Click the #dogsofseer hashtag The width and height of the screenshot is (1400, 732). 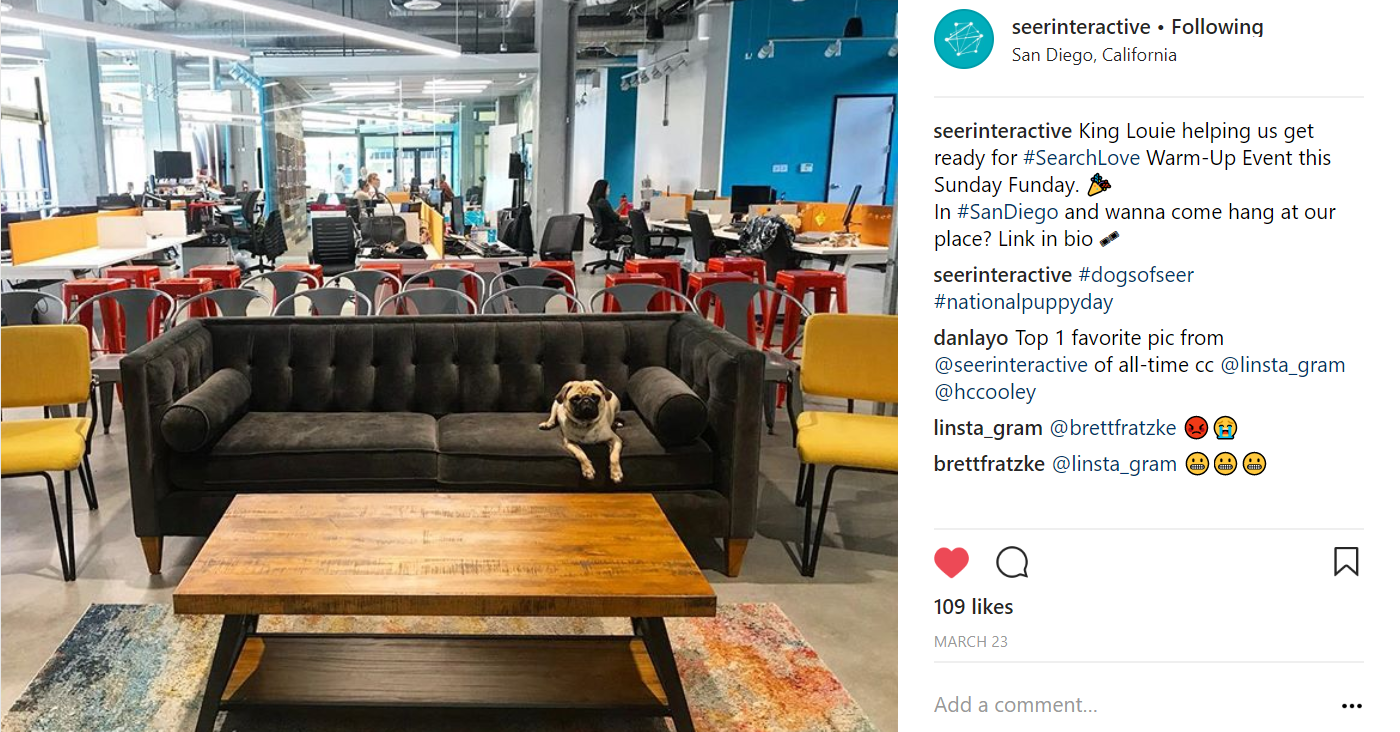(1136, 275)
